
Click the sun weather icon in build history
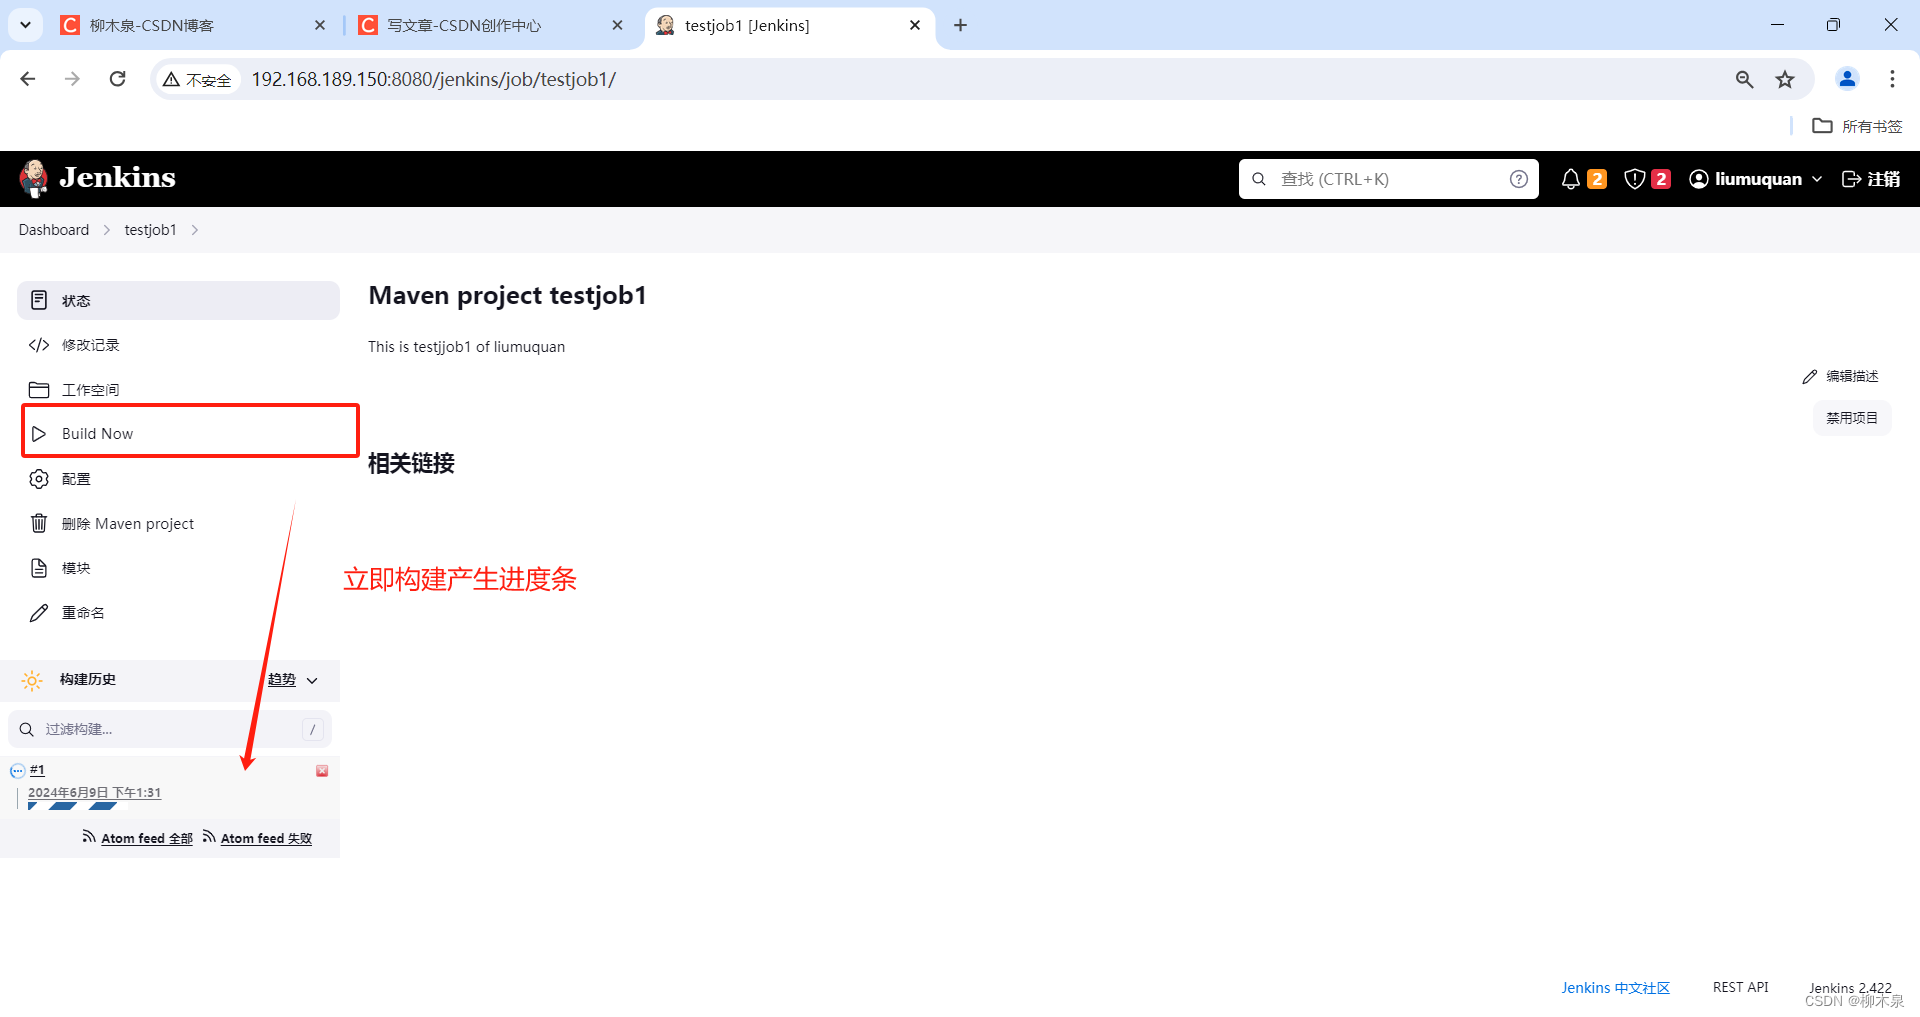tap(32, 680)
